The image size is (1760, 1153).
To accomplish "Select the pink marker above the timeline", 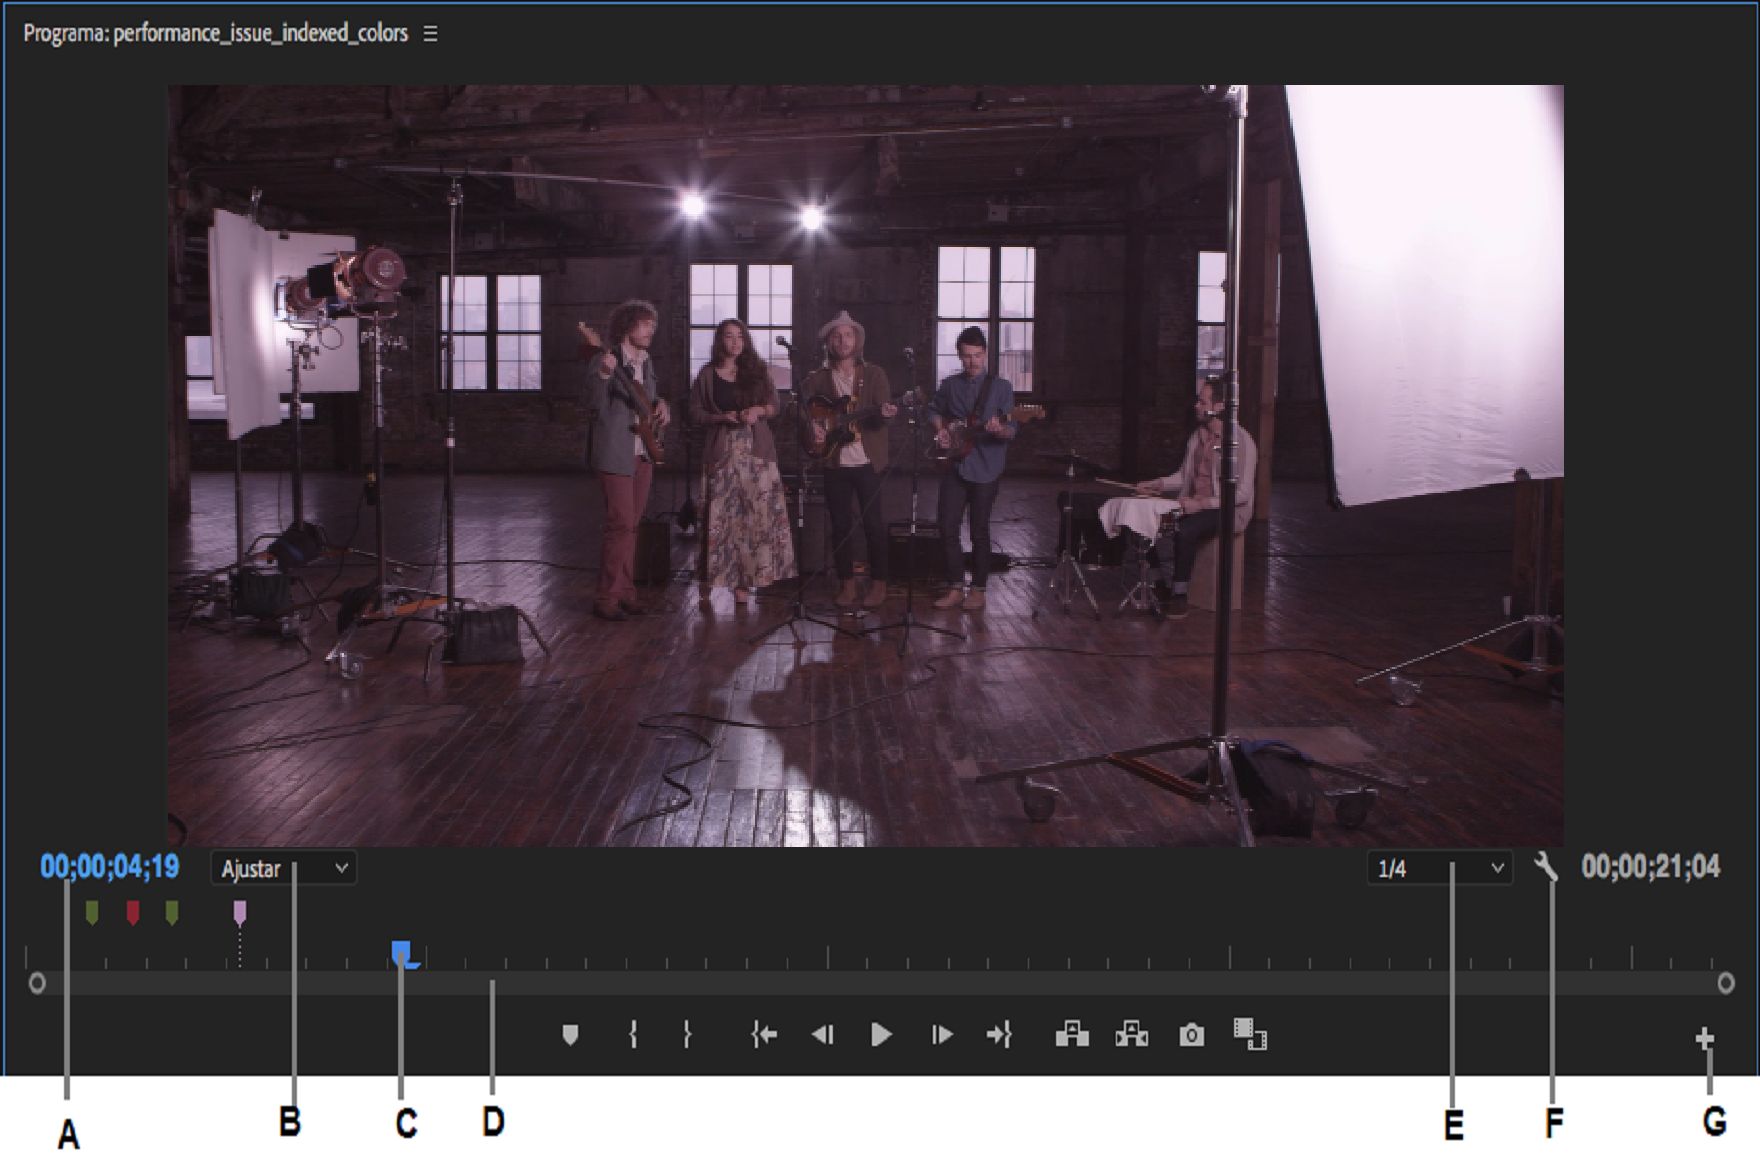I will tap(240, 911).
